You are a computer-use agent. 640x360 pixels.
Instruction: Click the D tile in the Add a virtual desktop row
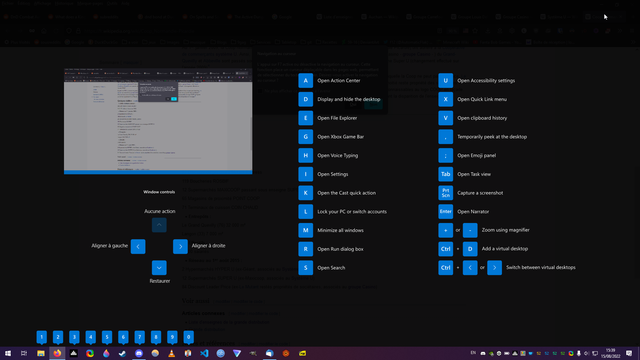click(470, 249)
